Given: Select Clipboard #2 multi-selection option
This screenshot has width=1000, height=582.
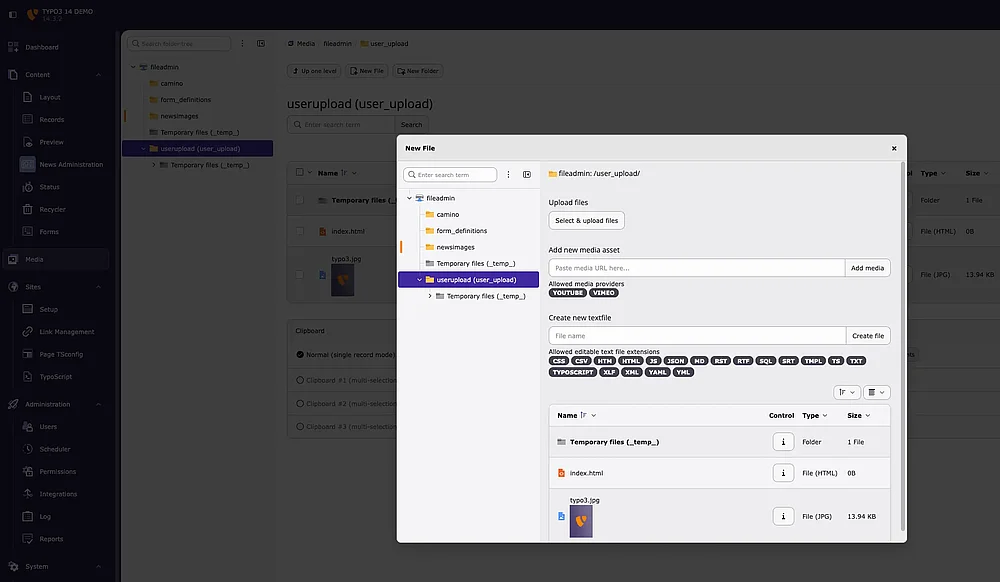Looking at the screenshot, I should tap(300, 404).
